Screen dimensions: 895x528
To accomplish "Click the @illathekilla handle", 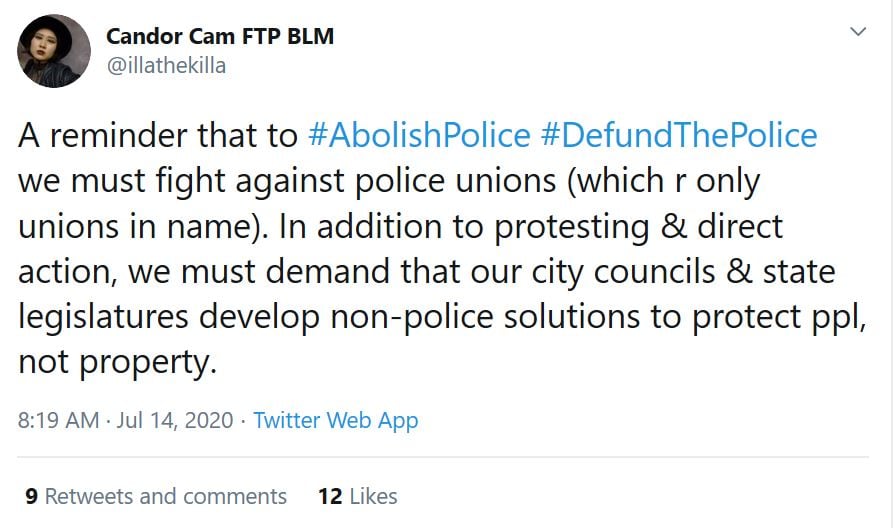I will 166,65.
